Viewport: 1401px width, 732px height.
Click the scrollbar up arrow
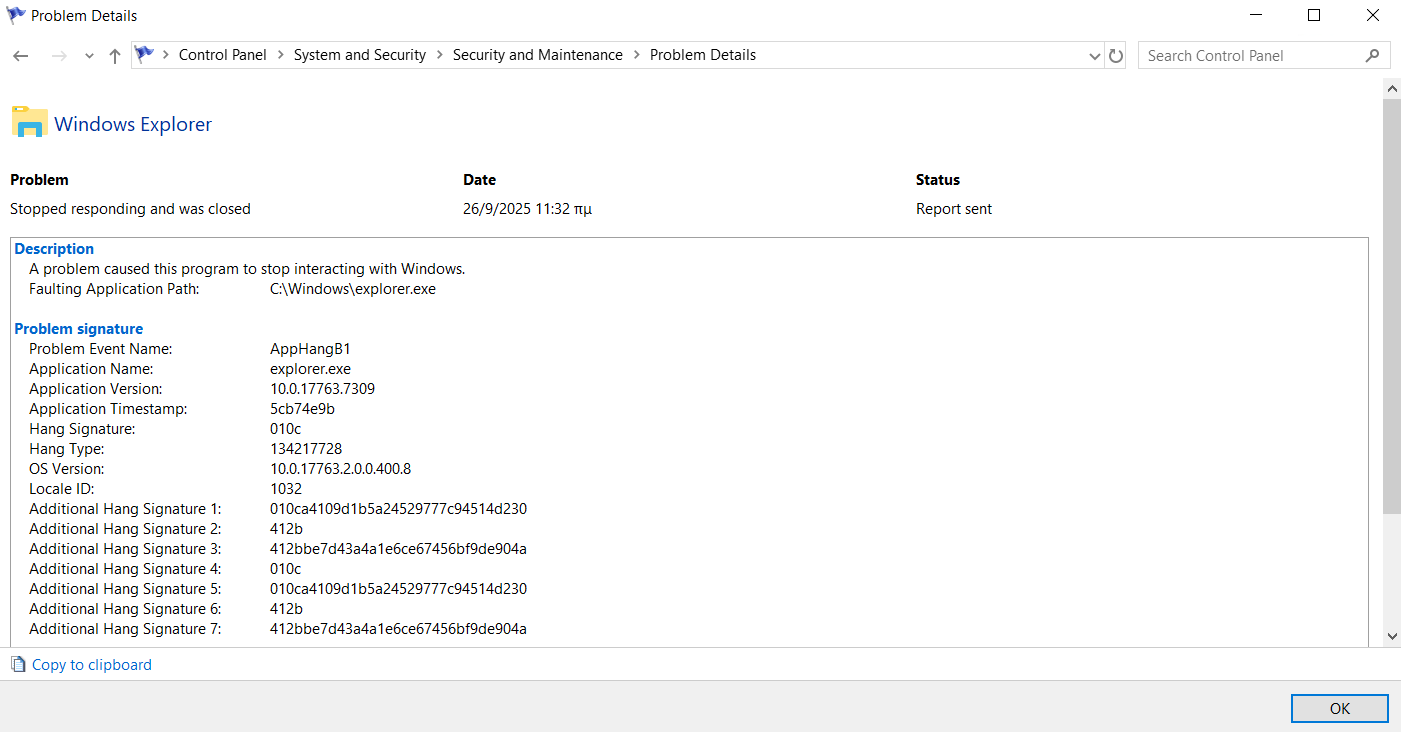(1391, 89)
